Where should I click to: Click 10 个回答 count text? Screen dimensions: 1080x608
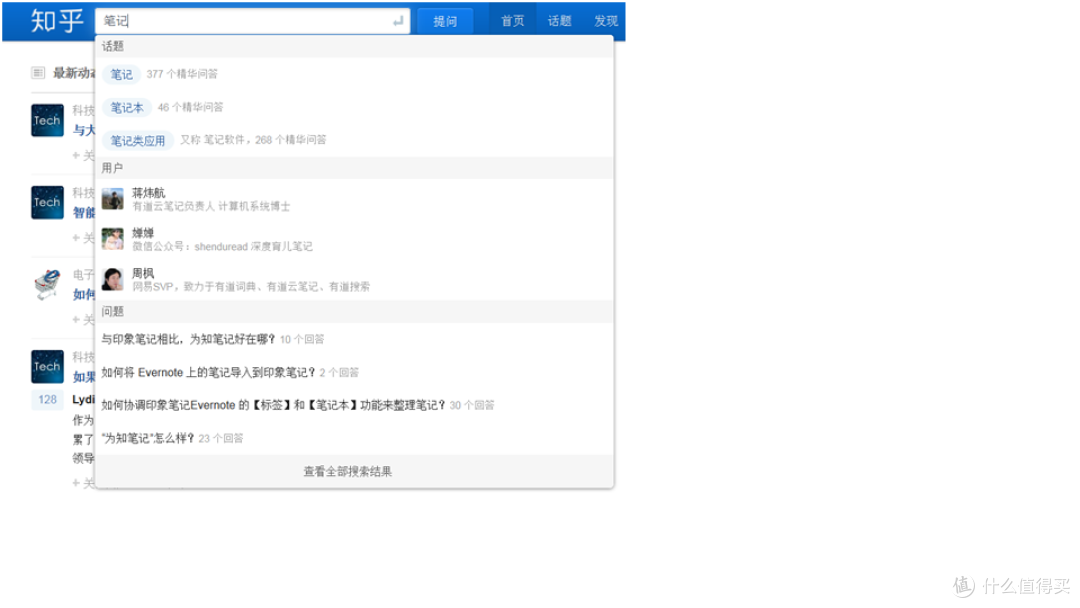[x=302, y=339]
